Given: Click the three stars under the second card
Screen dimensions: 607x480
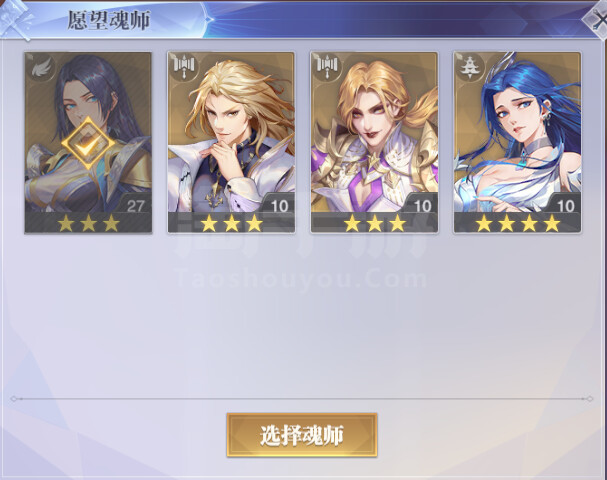Looking at the screenshot, I should pos(231,224).
